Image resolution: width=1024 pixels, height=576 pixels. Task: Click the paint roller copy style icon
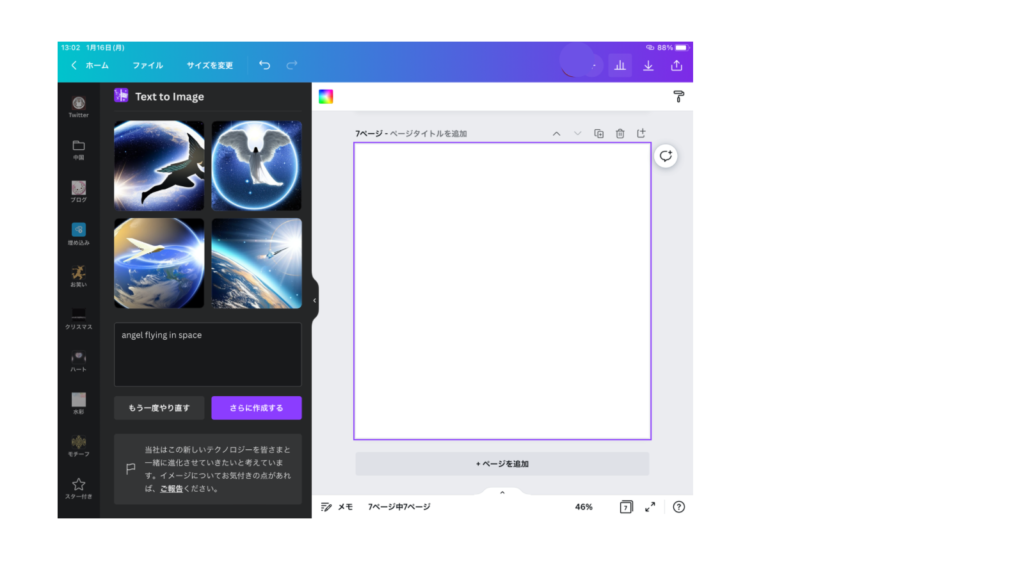pyautogui.click(x=679, y=97)
